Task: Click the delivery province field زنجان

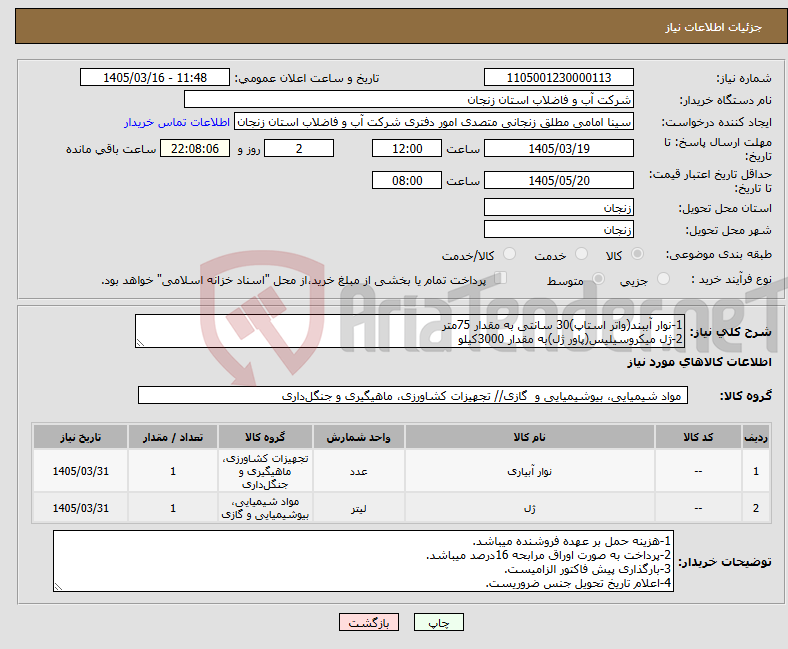Action: click(559, 207)
